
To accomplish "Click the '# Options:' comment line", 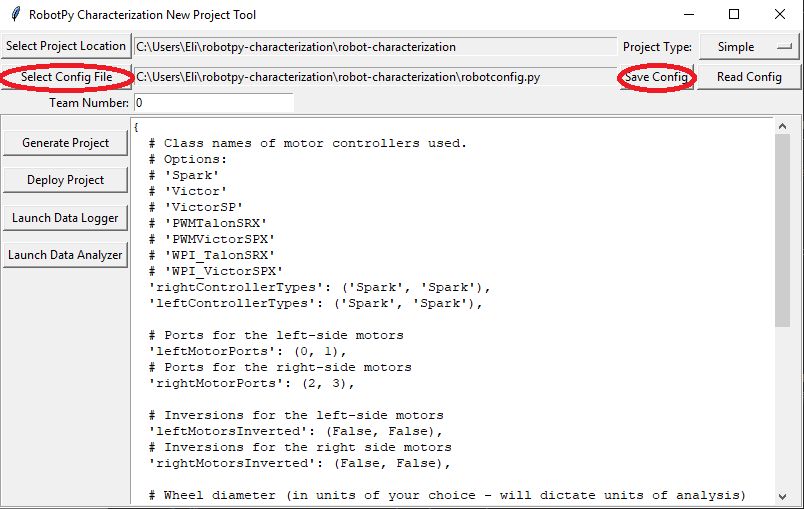I will tap(188, 159).
